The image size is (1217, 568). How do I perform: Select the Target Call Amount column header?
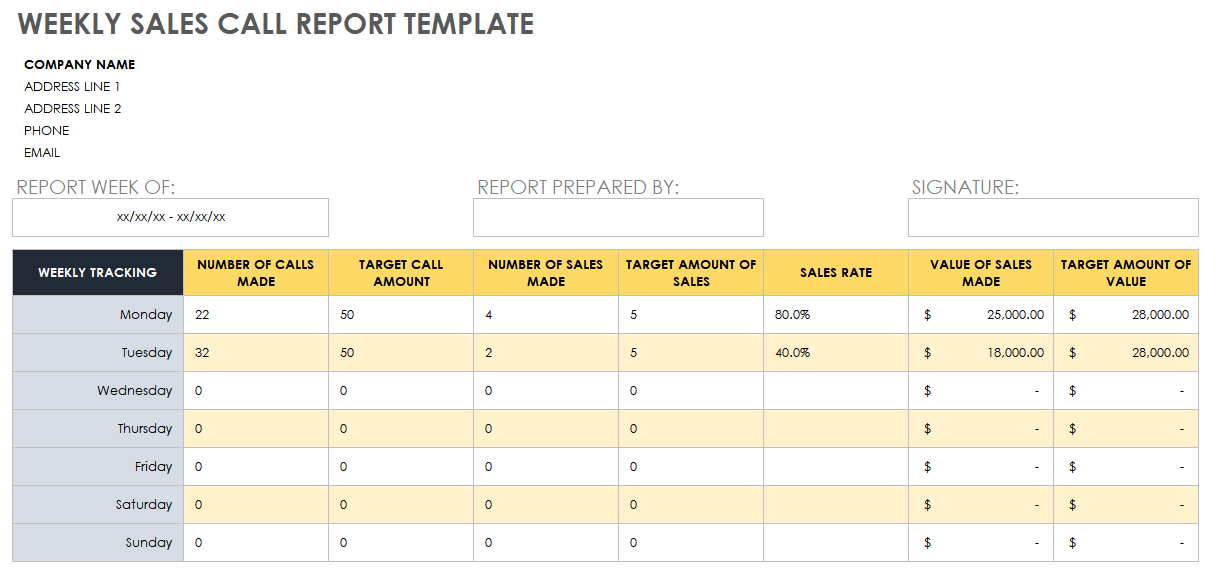[x=401, y=273]
